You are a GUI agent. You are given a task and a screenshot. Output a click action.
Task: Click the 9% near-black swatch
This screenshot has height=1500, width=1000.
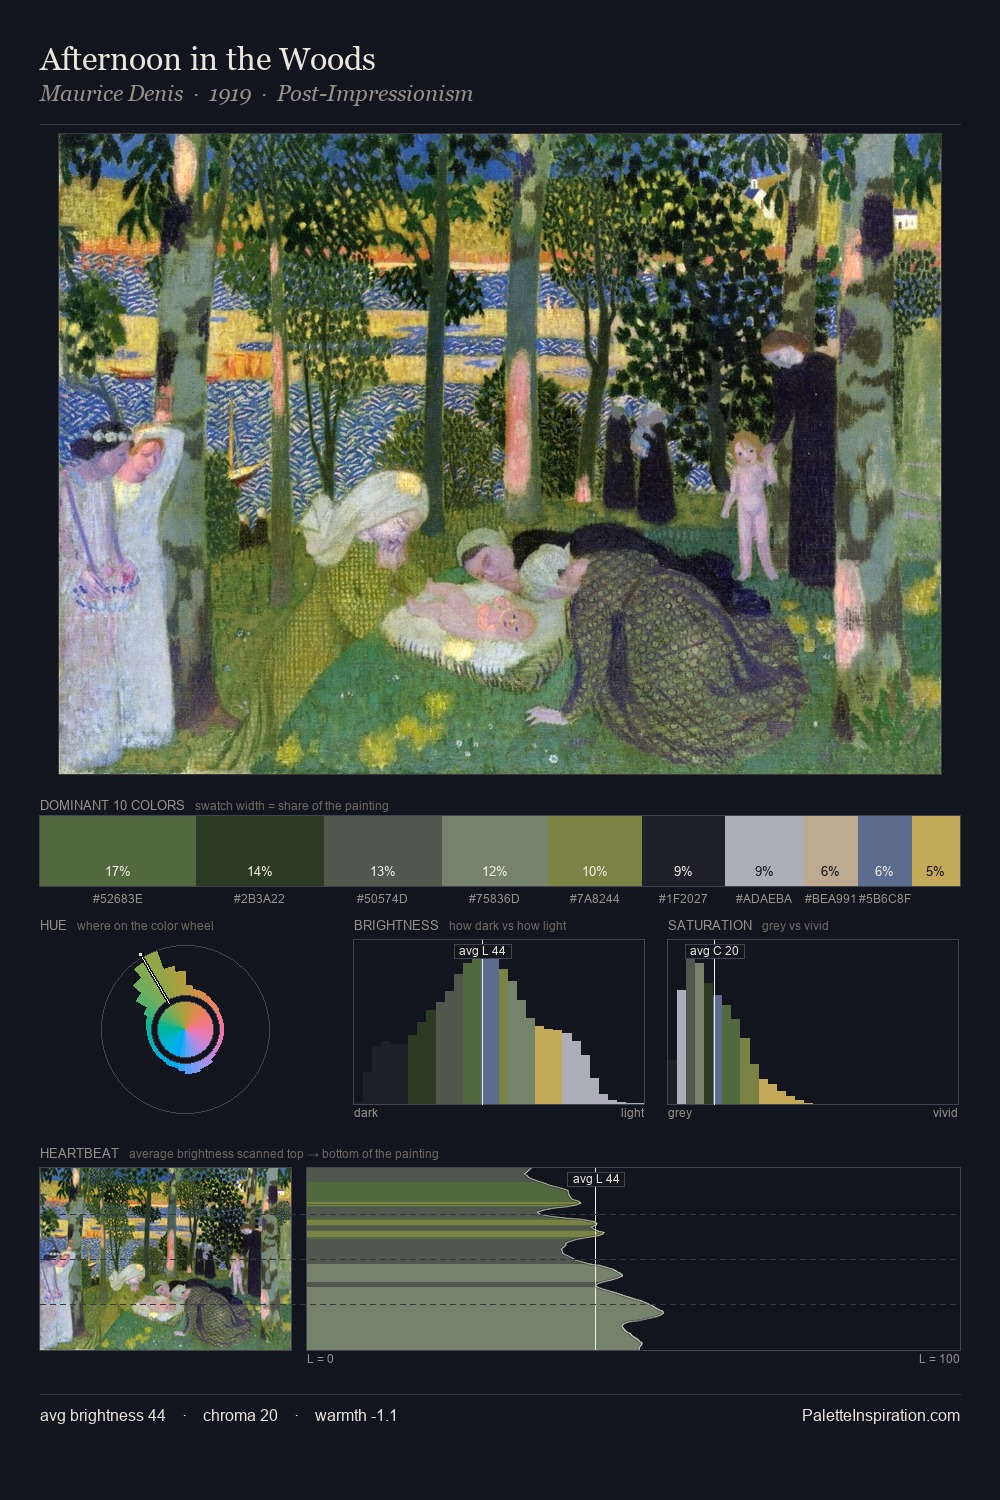(x=683, y=851)
